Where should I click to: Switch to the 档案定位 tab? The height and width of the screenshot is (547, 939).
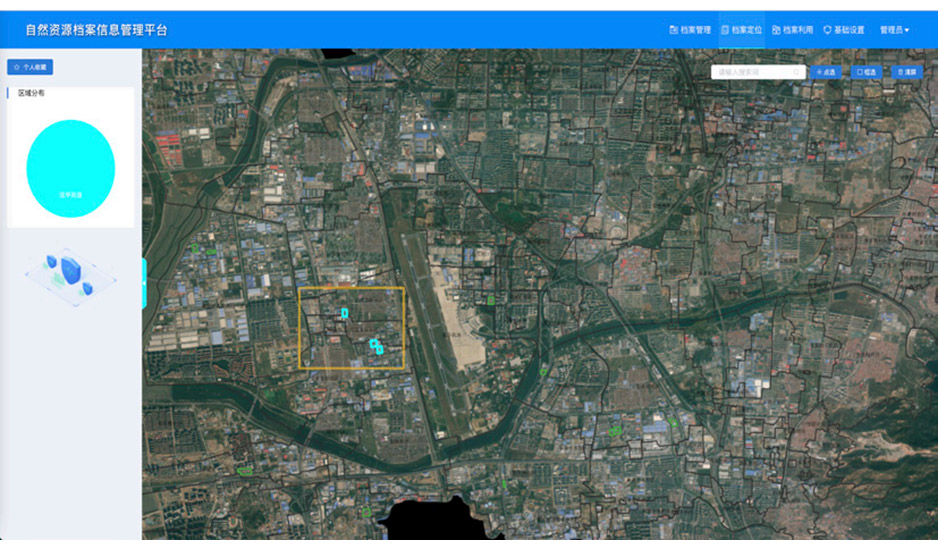741,30
